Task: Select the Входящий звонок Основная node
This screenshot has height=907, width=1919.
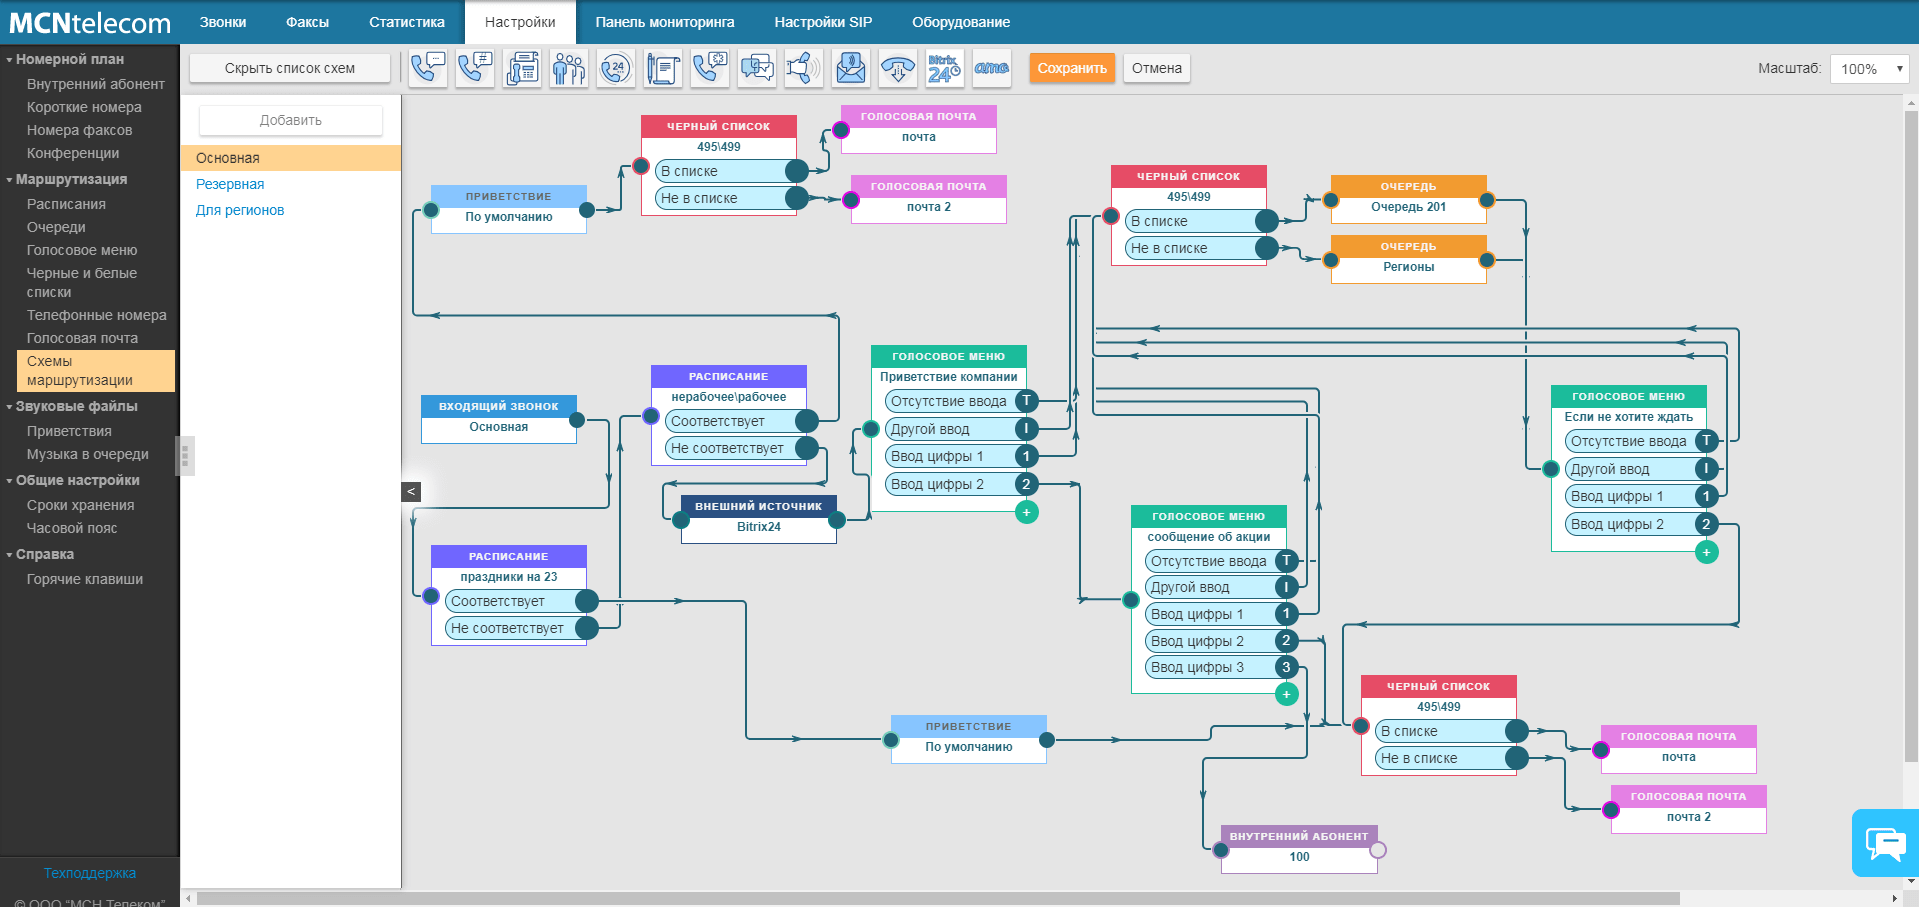Action: (499, 419)
